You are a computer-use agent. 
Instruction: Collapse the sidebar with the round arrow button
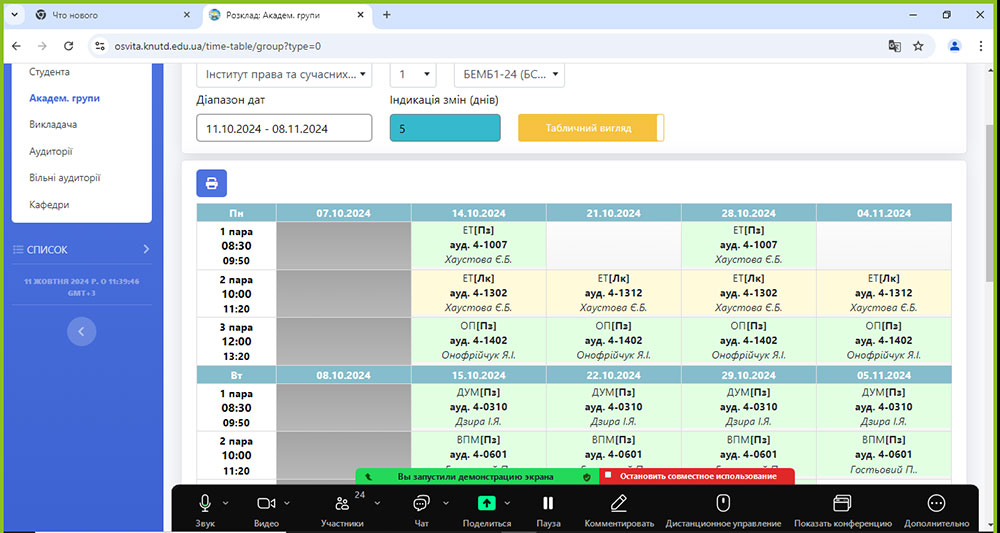(82, 332)
